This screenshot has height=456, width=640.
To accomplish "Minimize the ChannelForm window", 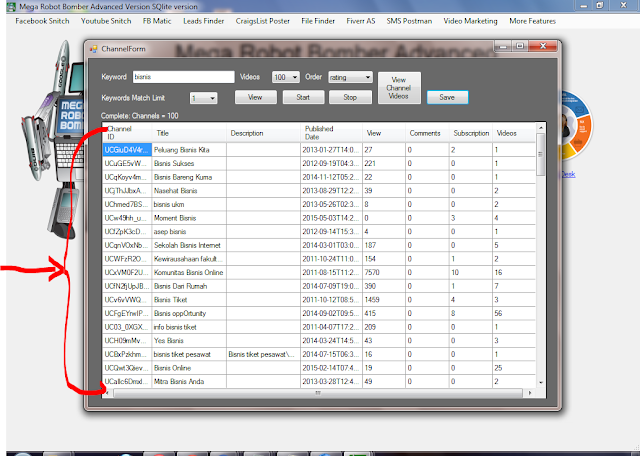I will point(504,46).
